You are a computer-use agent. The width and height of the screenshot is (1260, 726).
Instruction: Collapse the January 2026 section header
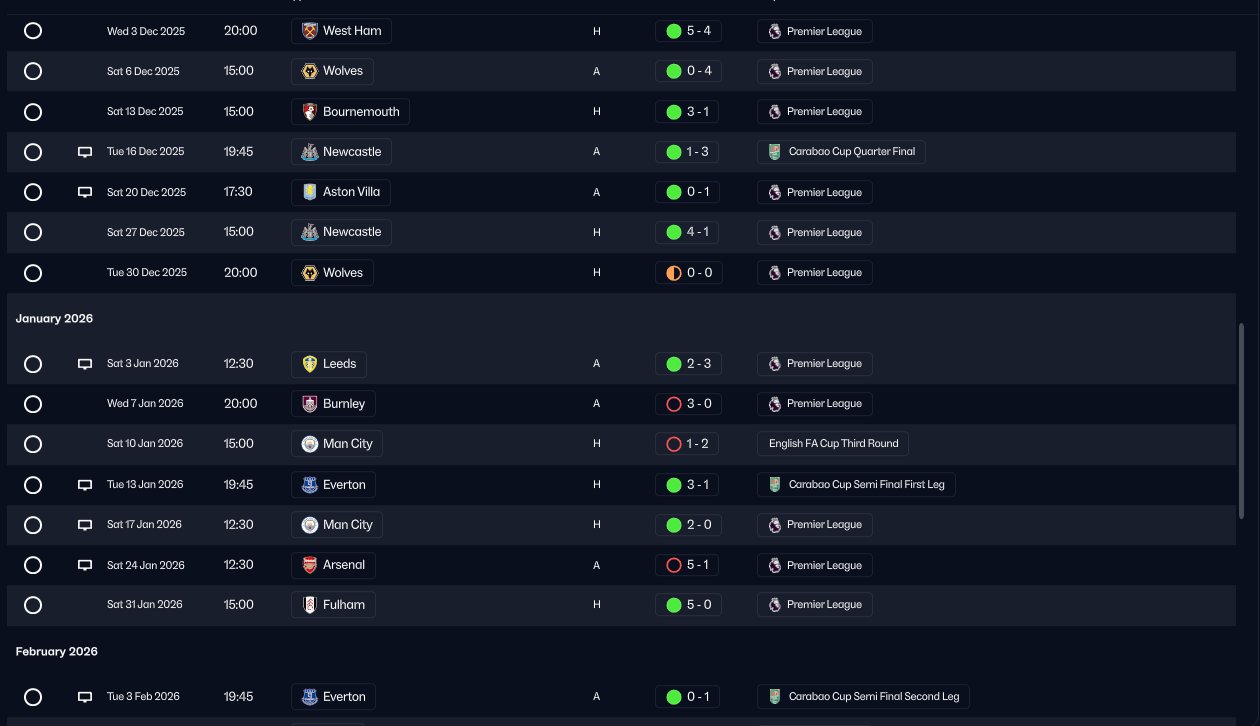click(54, 318)
